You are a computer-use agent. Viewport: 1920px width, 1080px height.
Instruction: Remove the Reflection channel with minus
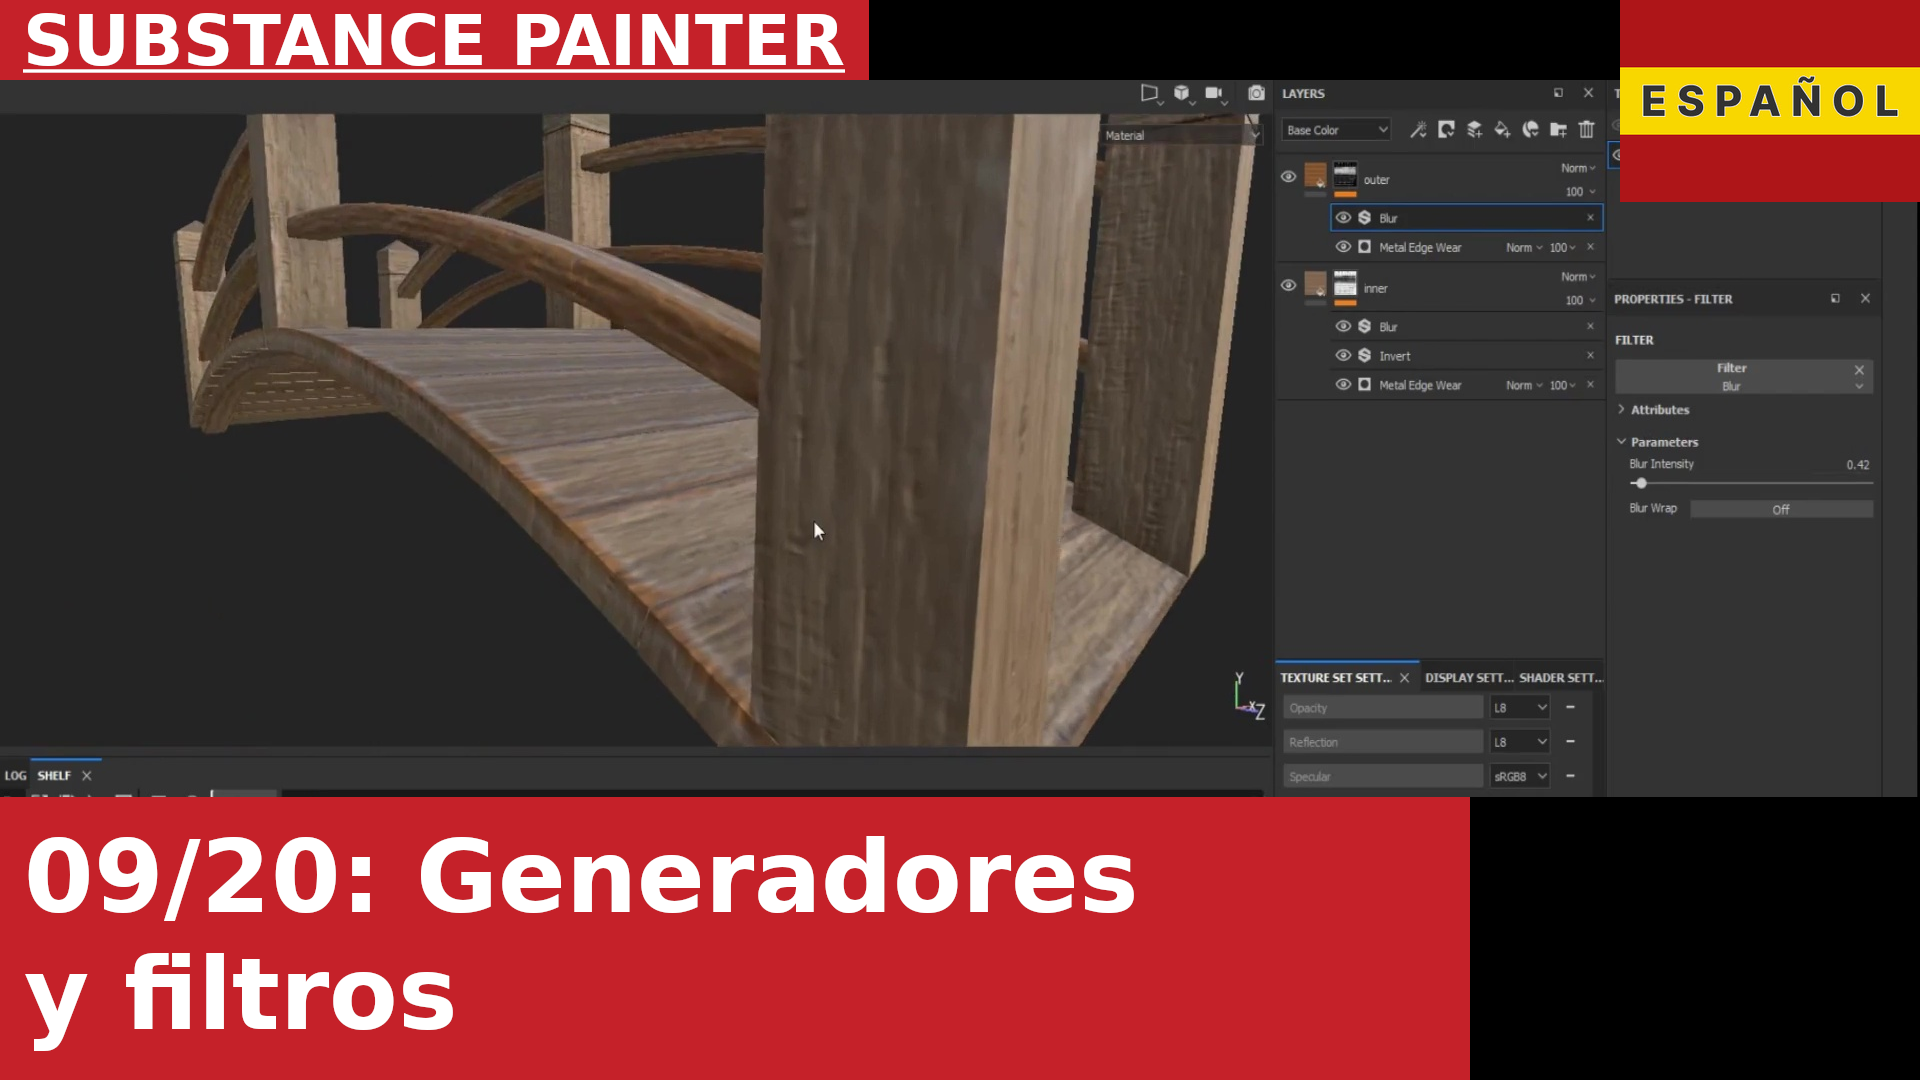click(1570, 741)
